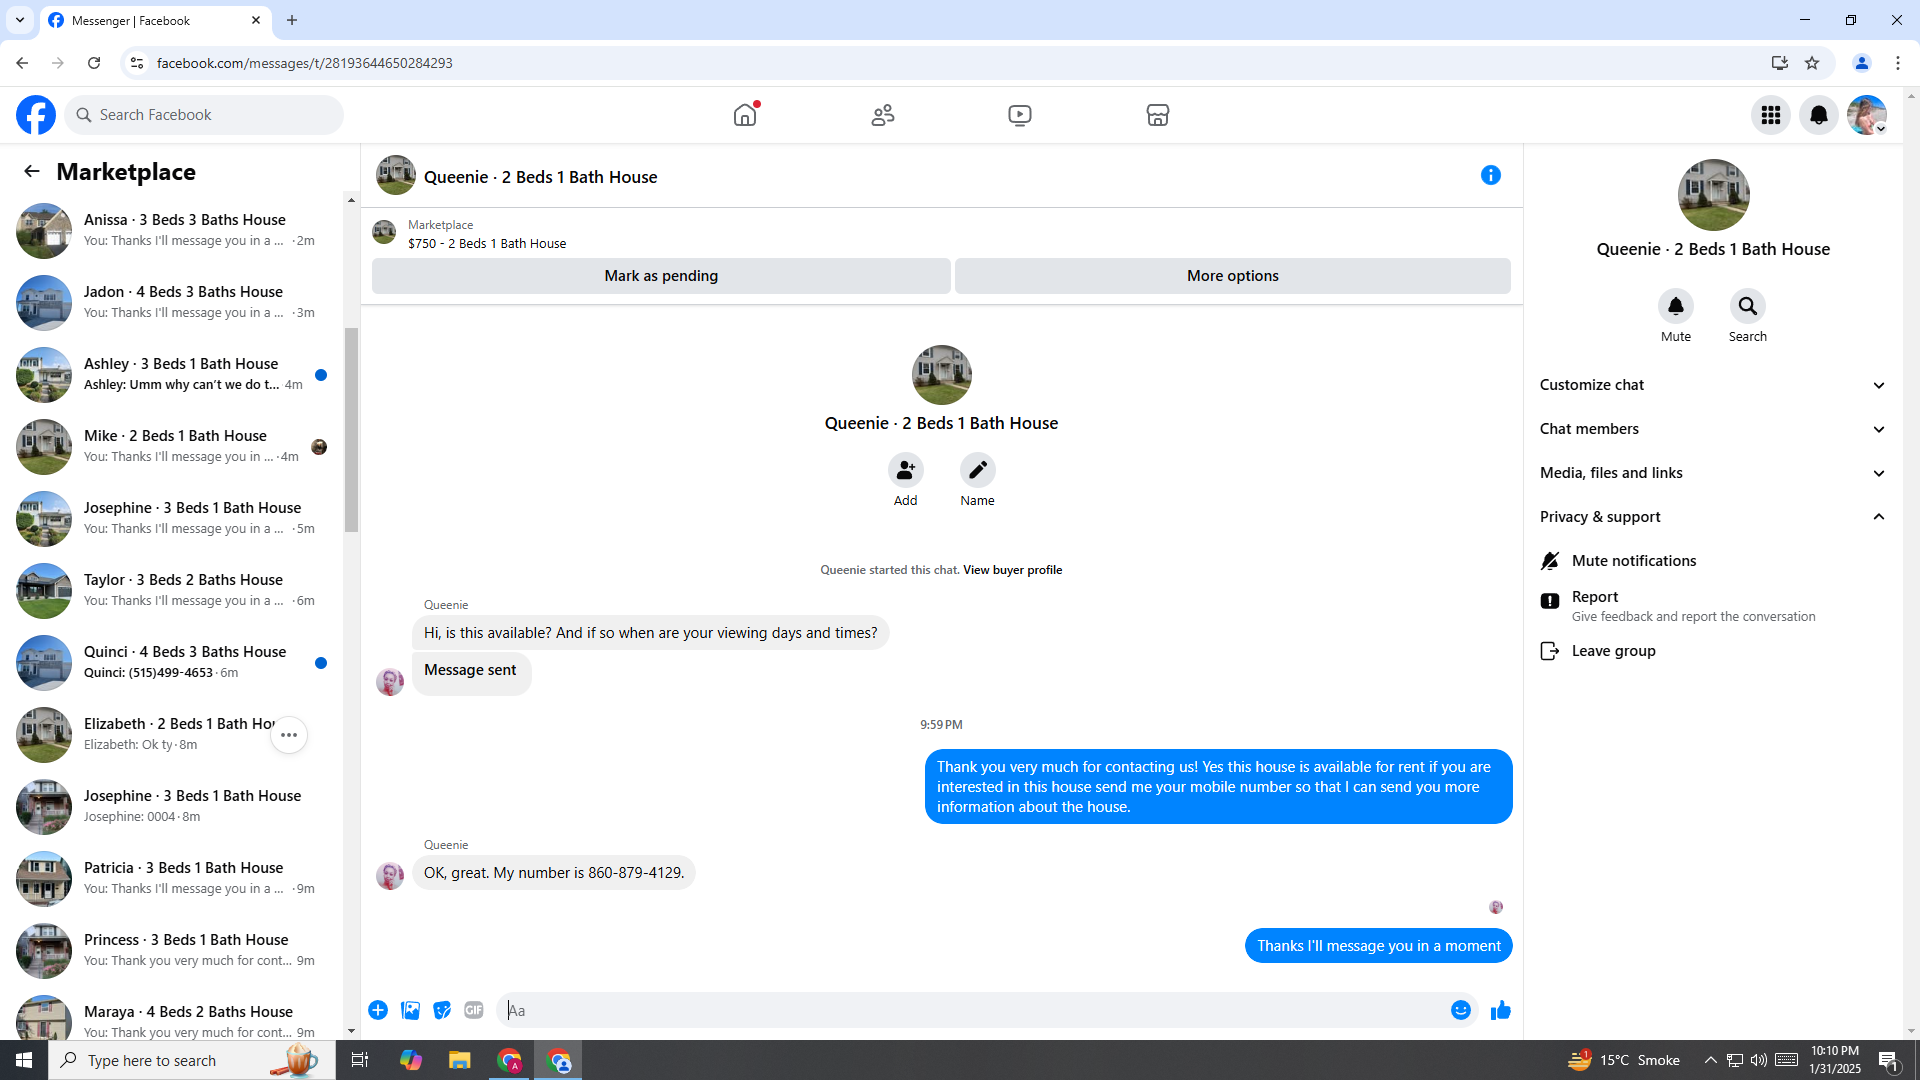Screen dimensions: 1920x1080
Task: Open Copilot from the taskbar
Action: coord(411,1060)
